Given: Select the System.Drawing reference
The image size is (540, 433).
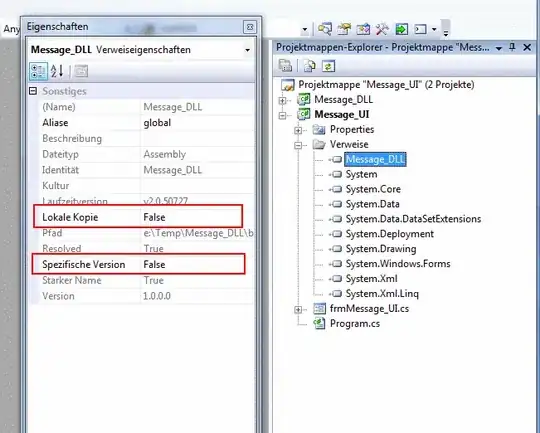Looking at the screenshot, I should click(381, 249).
